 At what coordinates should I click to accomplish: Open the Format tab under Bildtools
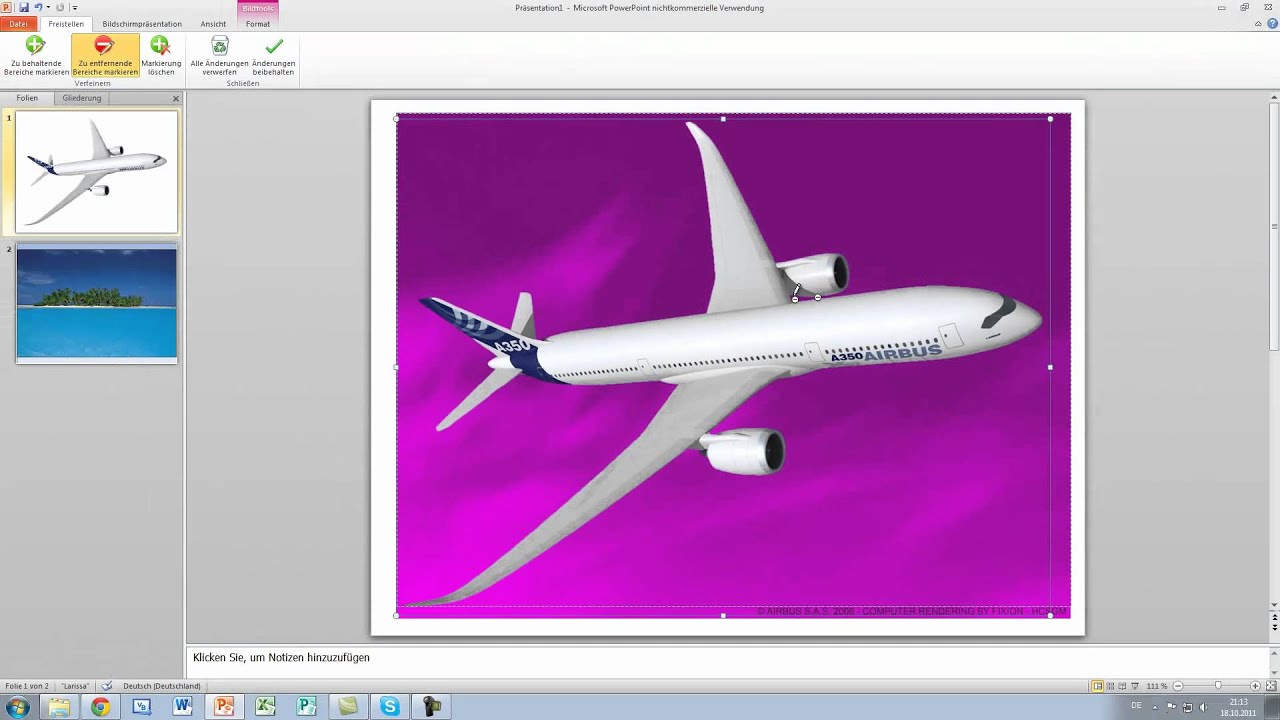(258, 24)
